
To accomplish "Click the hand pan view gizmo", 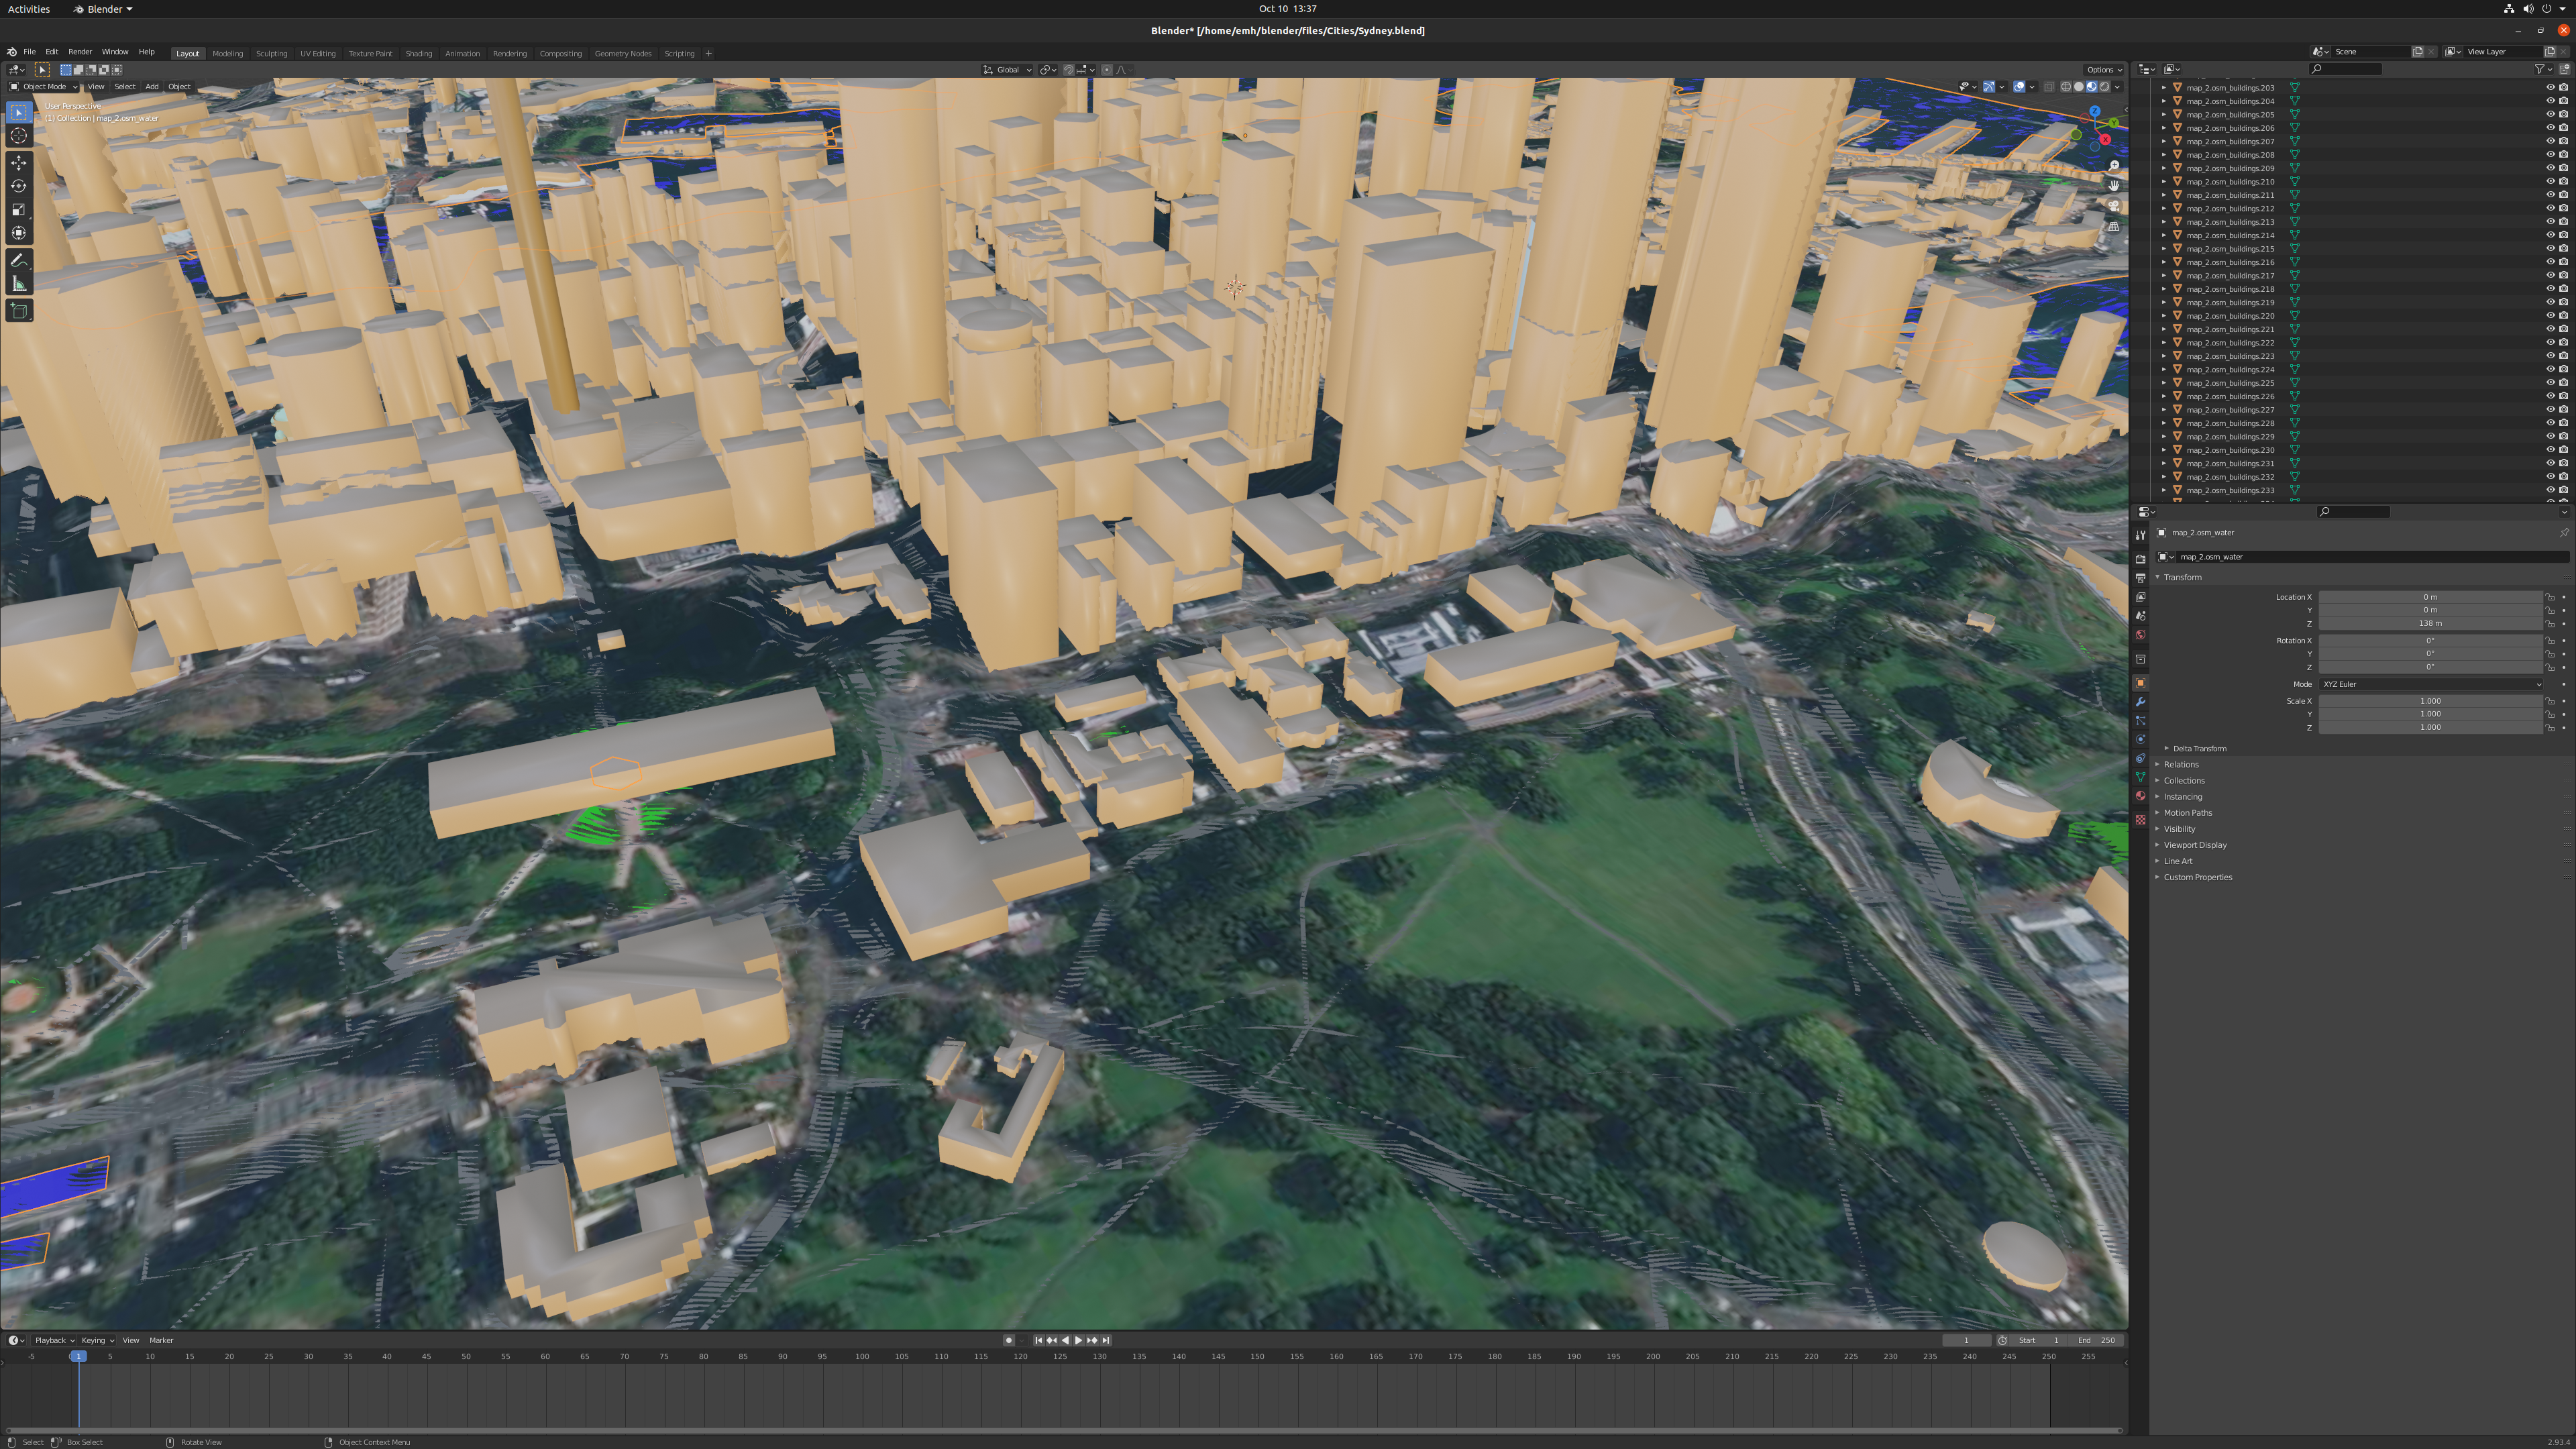I will point(2113,186).
